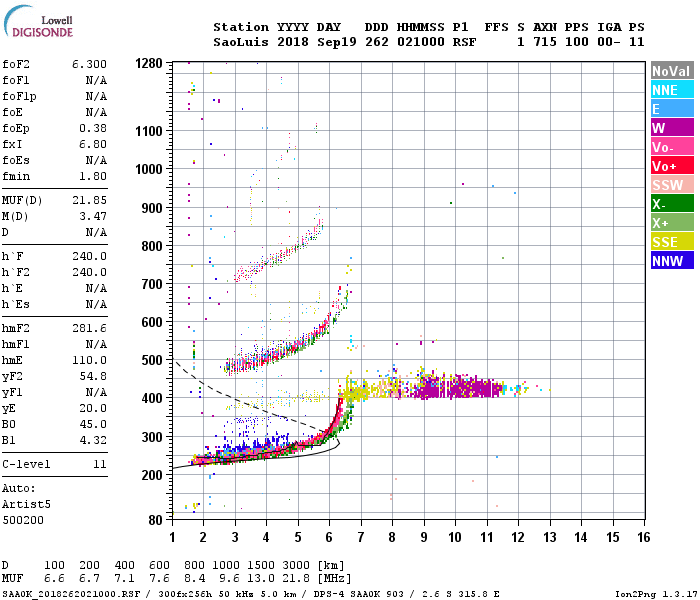Click the 400 height axis label
This screenshot has width=700, height=600.
(x=152, y=398)
